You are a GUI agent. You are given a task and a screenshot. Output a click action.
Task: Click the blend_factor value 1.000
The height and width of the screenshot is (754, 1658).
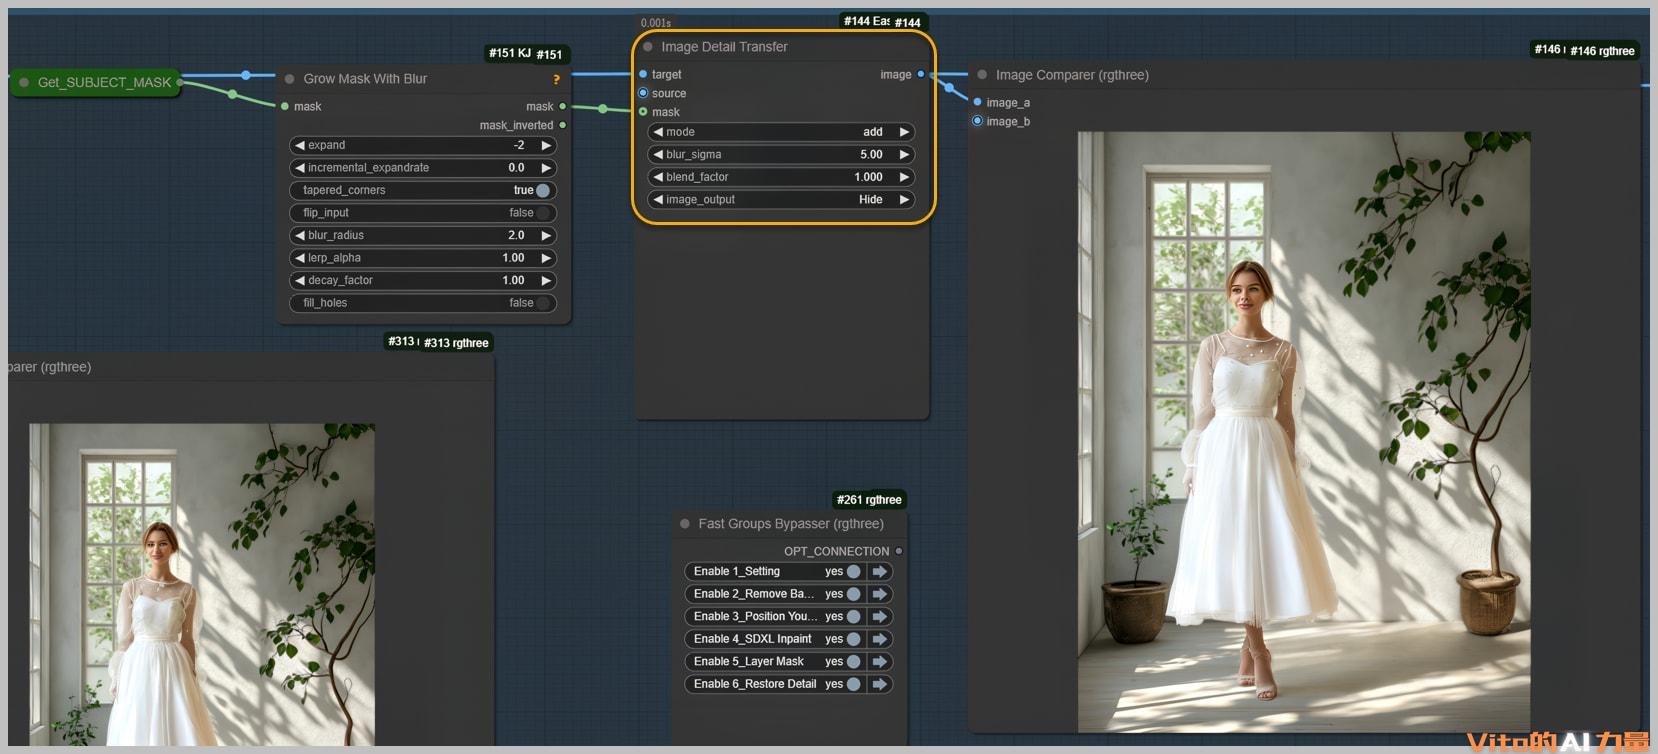[868, 177]
